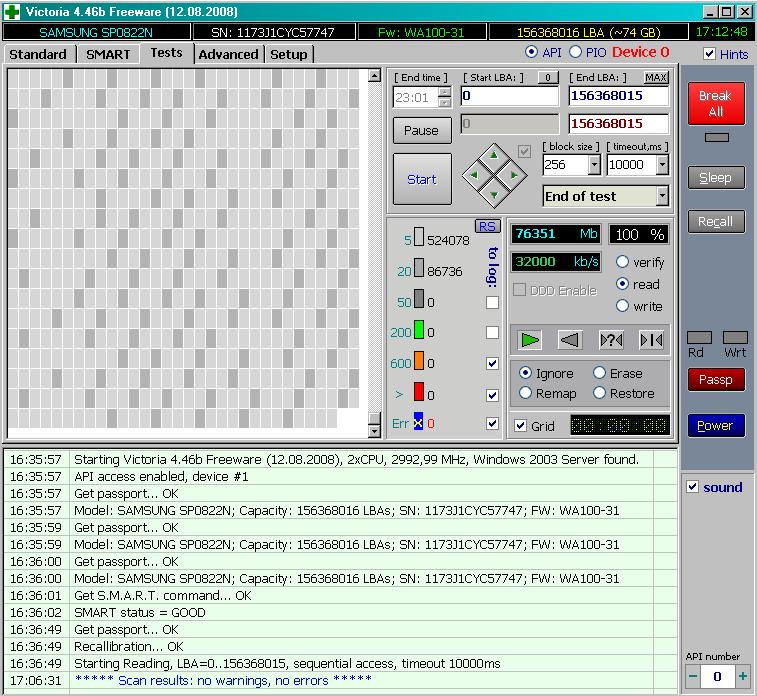
Task: Select the API access radio button
Action: (531, 52)
